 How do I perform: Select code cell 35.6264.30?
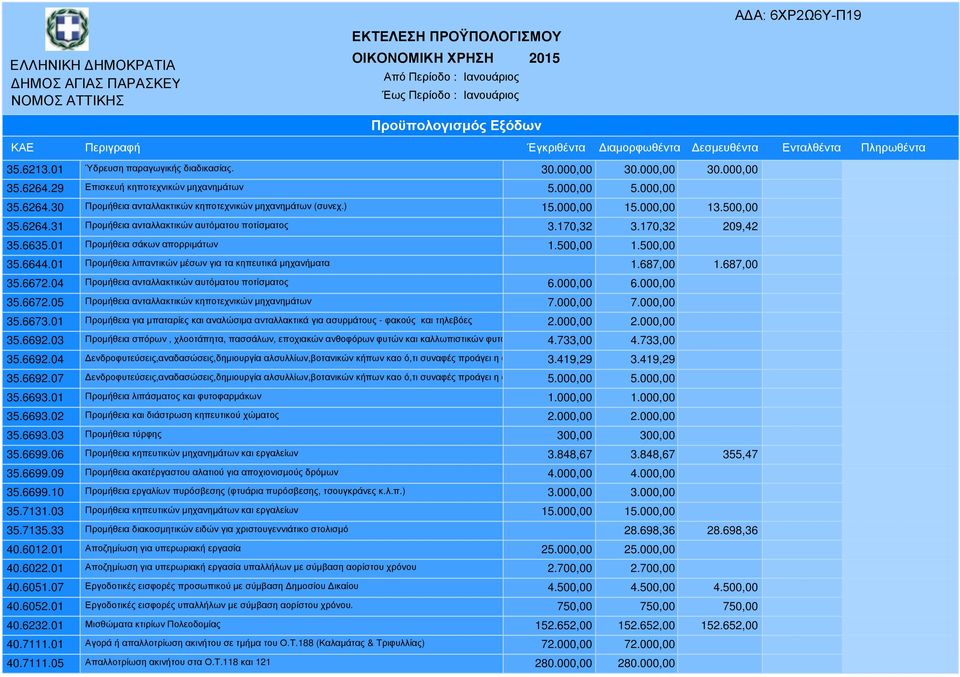click(x=41, y=208)
